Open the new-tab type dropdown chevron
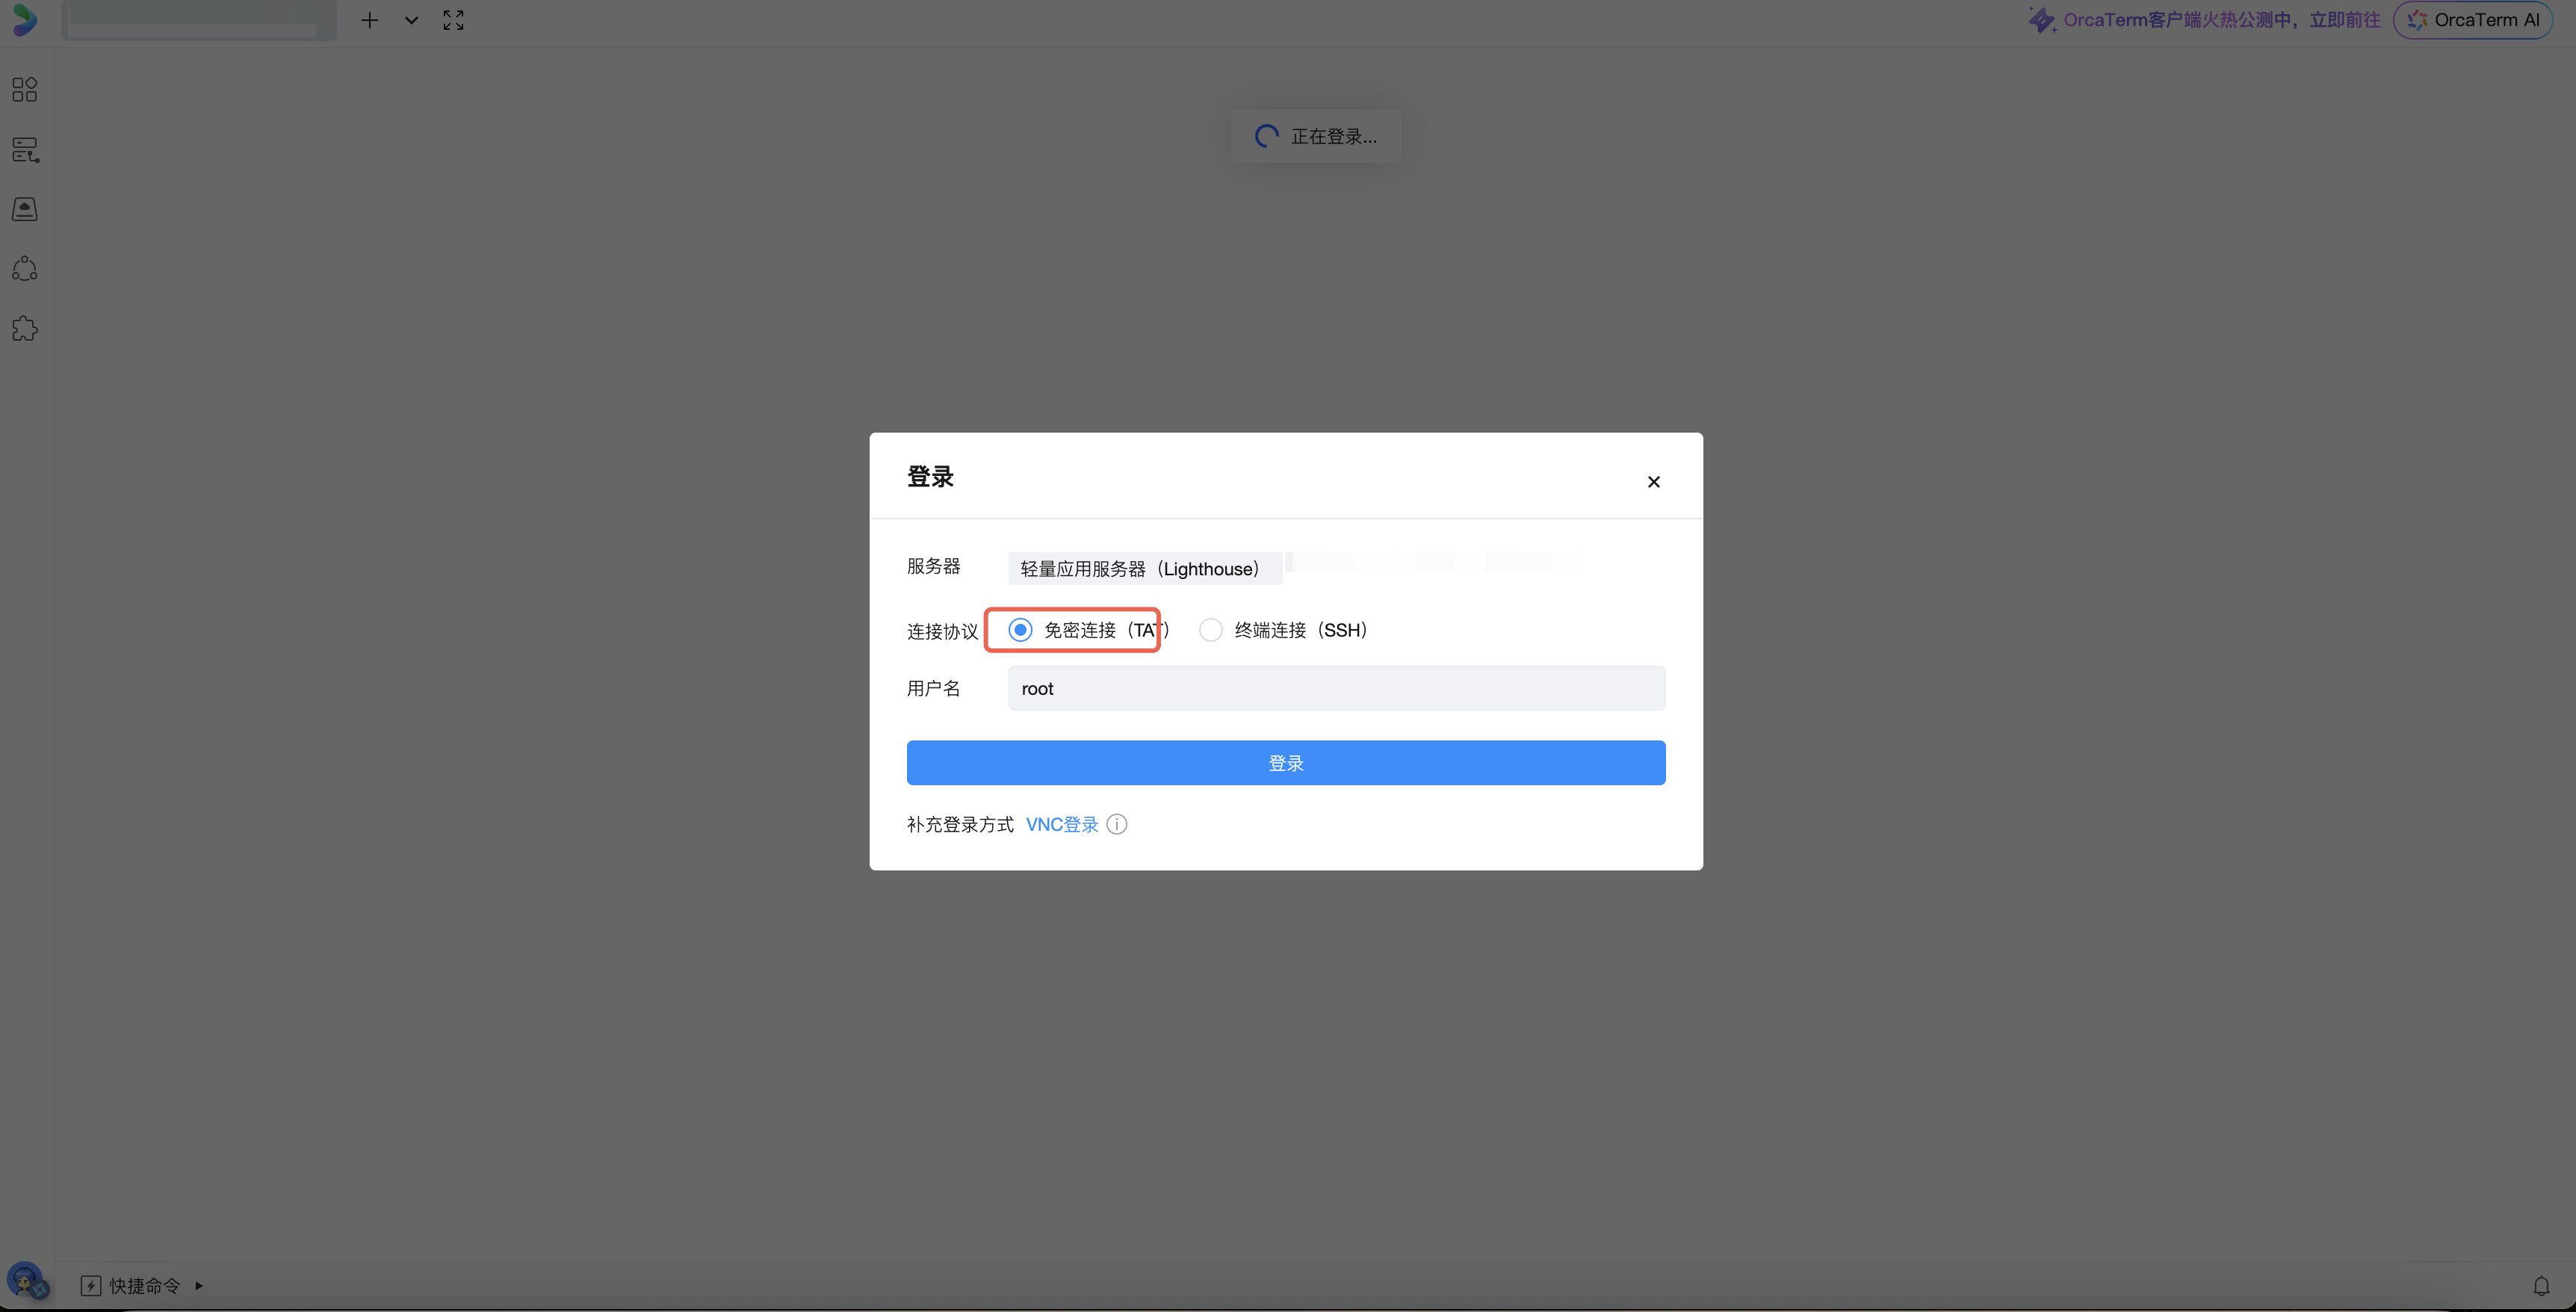 pyautogui.click(x=410, y=20)
